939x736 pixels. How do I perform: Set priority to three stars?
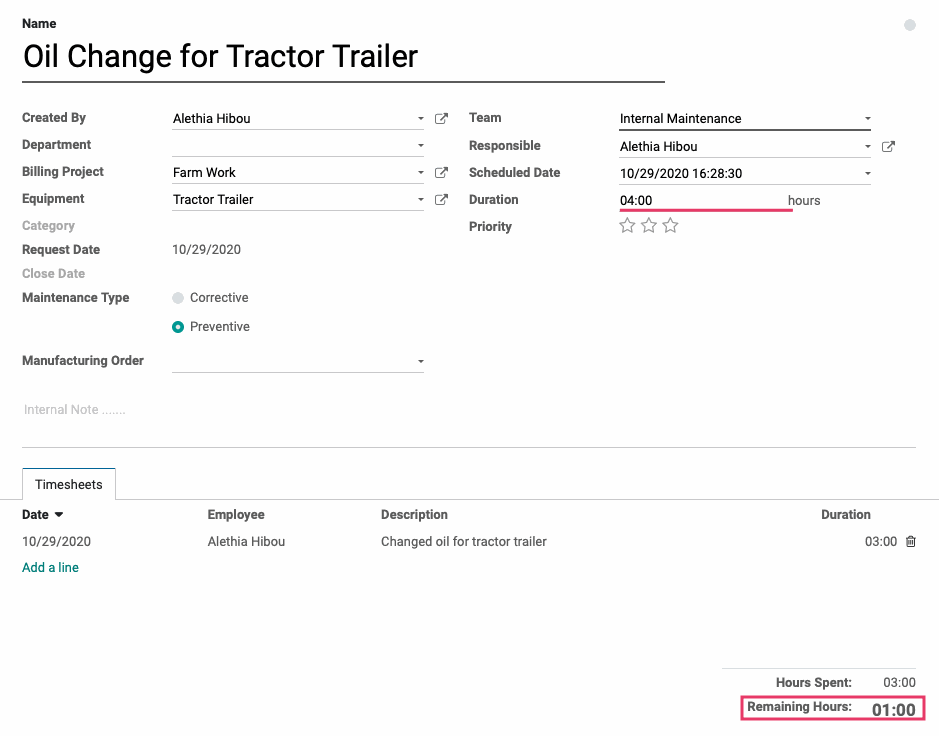670,226
